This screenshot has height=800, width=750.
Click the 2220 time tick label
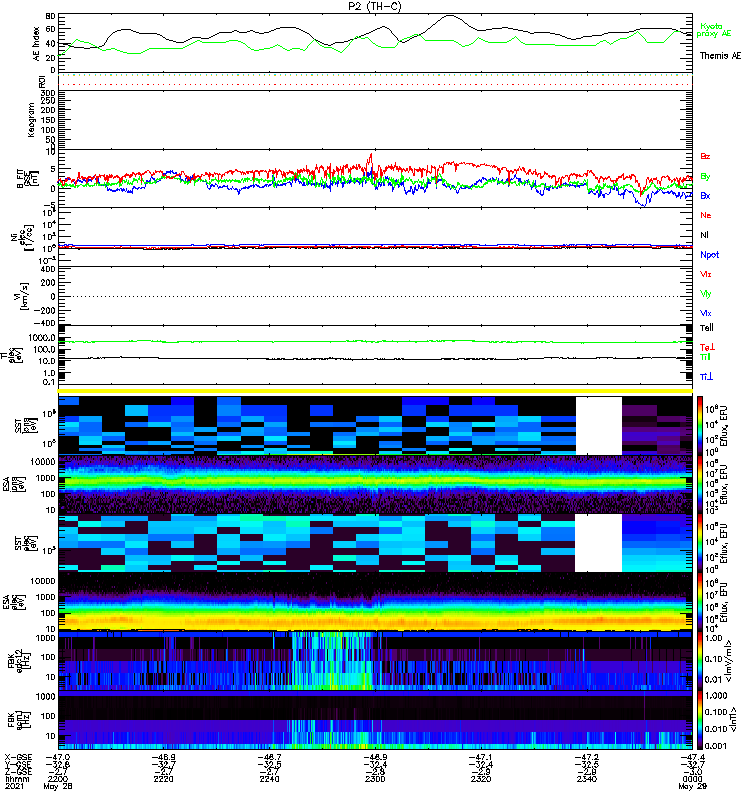click(163, 779)
